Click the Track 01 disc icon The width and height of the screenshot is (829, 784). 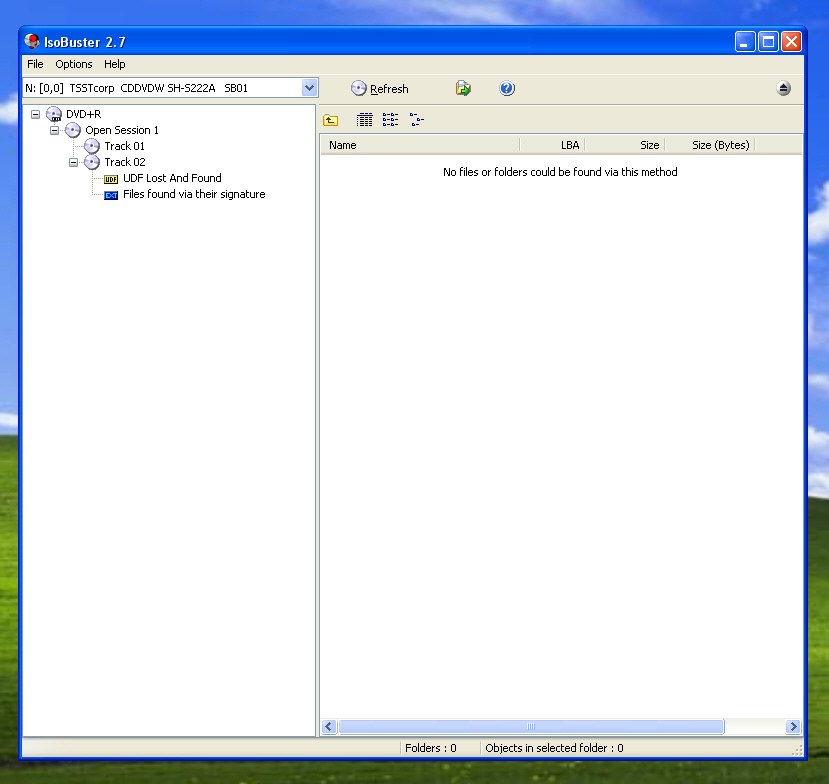click(92, 146)
